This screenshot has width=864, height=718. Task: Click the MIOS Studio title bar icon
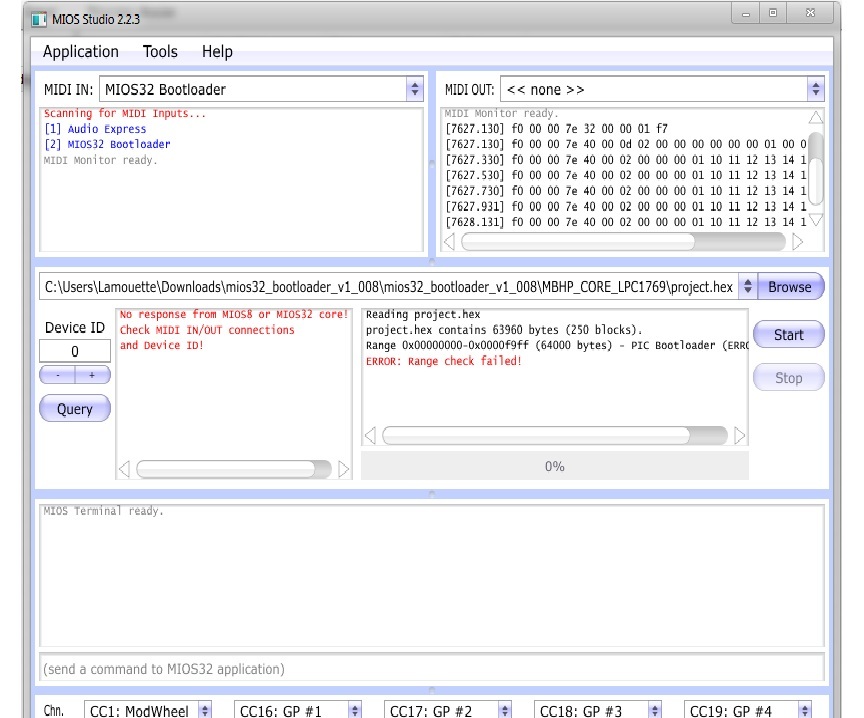click(39, 19)
